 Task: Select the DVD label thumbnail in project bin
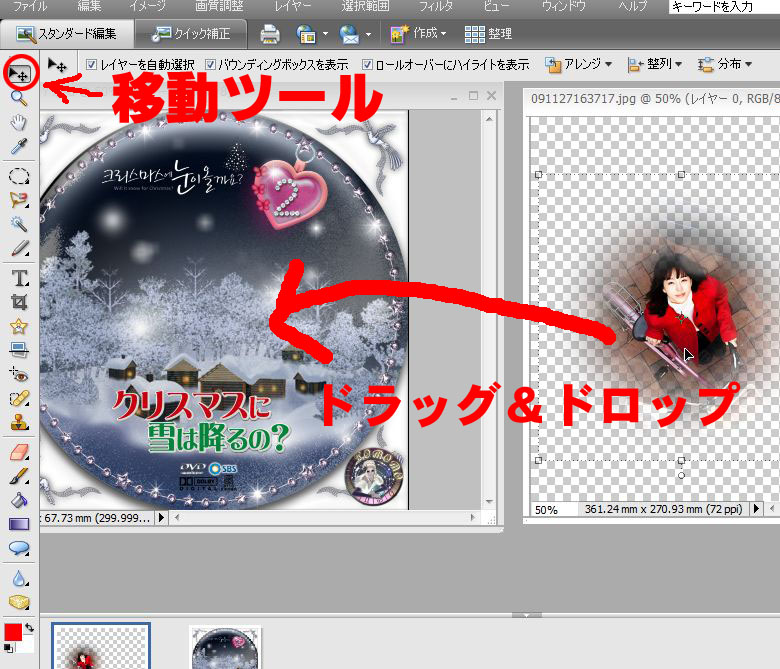[x=225, y=648]
